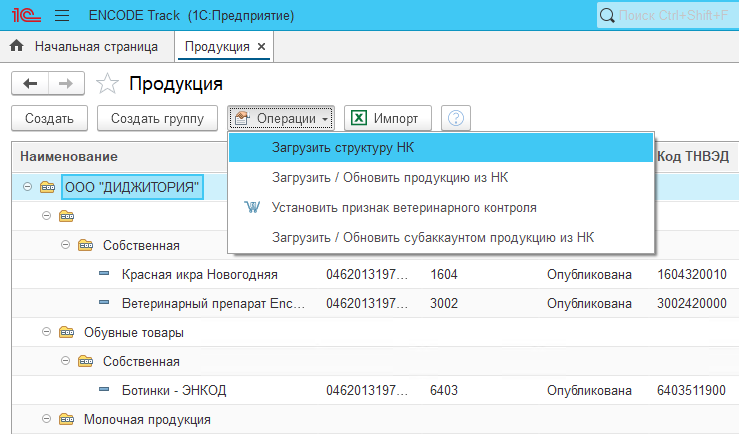Collapse the ООО "ДИДЖИТОРИЯ" tree node
The height and width of the screenshot is (434, 739).
pos(27,187)
